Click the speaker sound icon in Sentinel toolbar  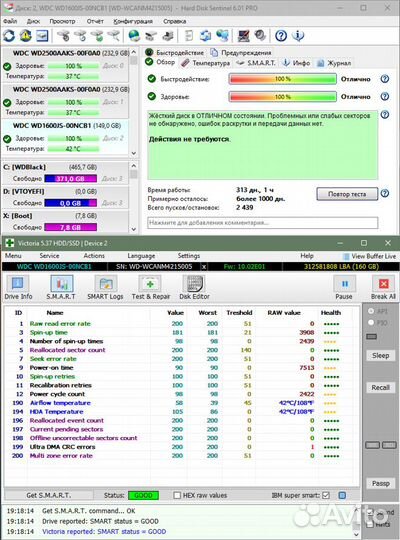tap(260, 35)
